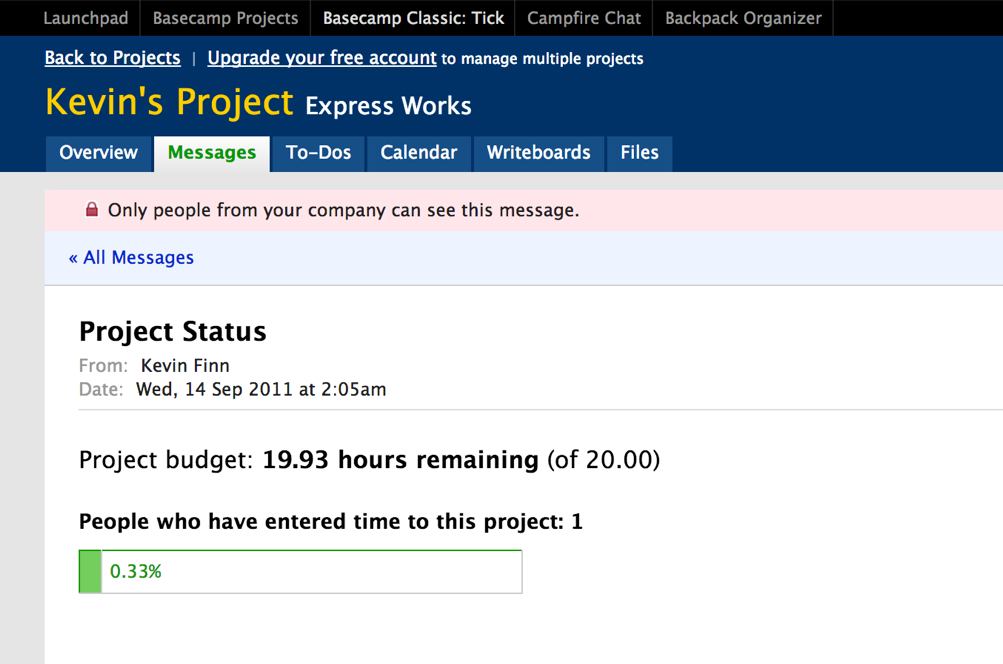
Task: Open Campfire Chat
Action: pos(583,17)
